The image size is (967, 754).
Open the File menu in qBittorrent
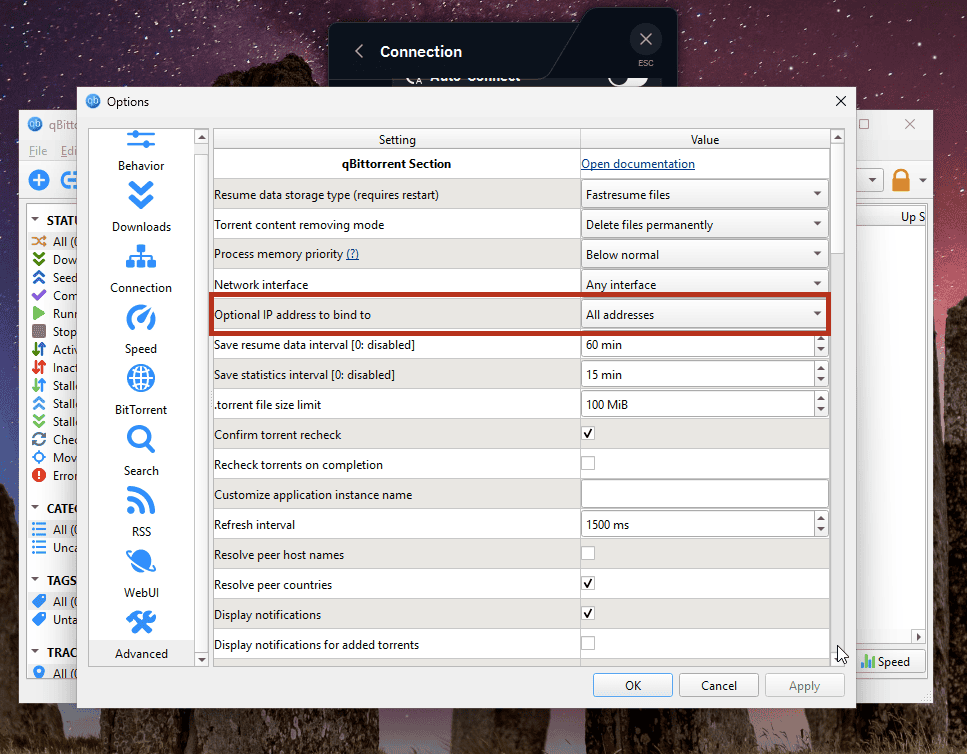coord(38,151)
